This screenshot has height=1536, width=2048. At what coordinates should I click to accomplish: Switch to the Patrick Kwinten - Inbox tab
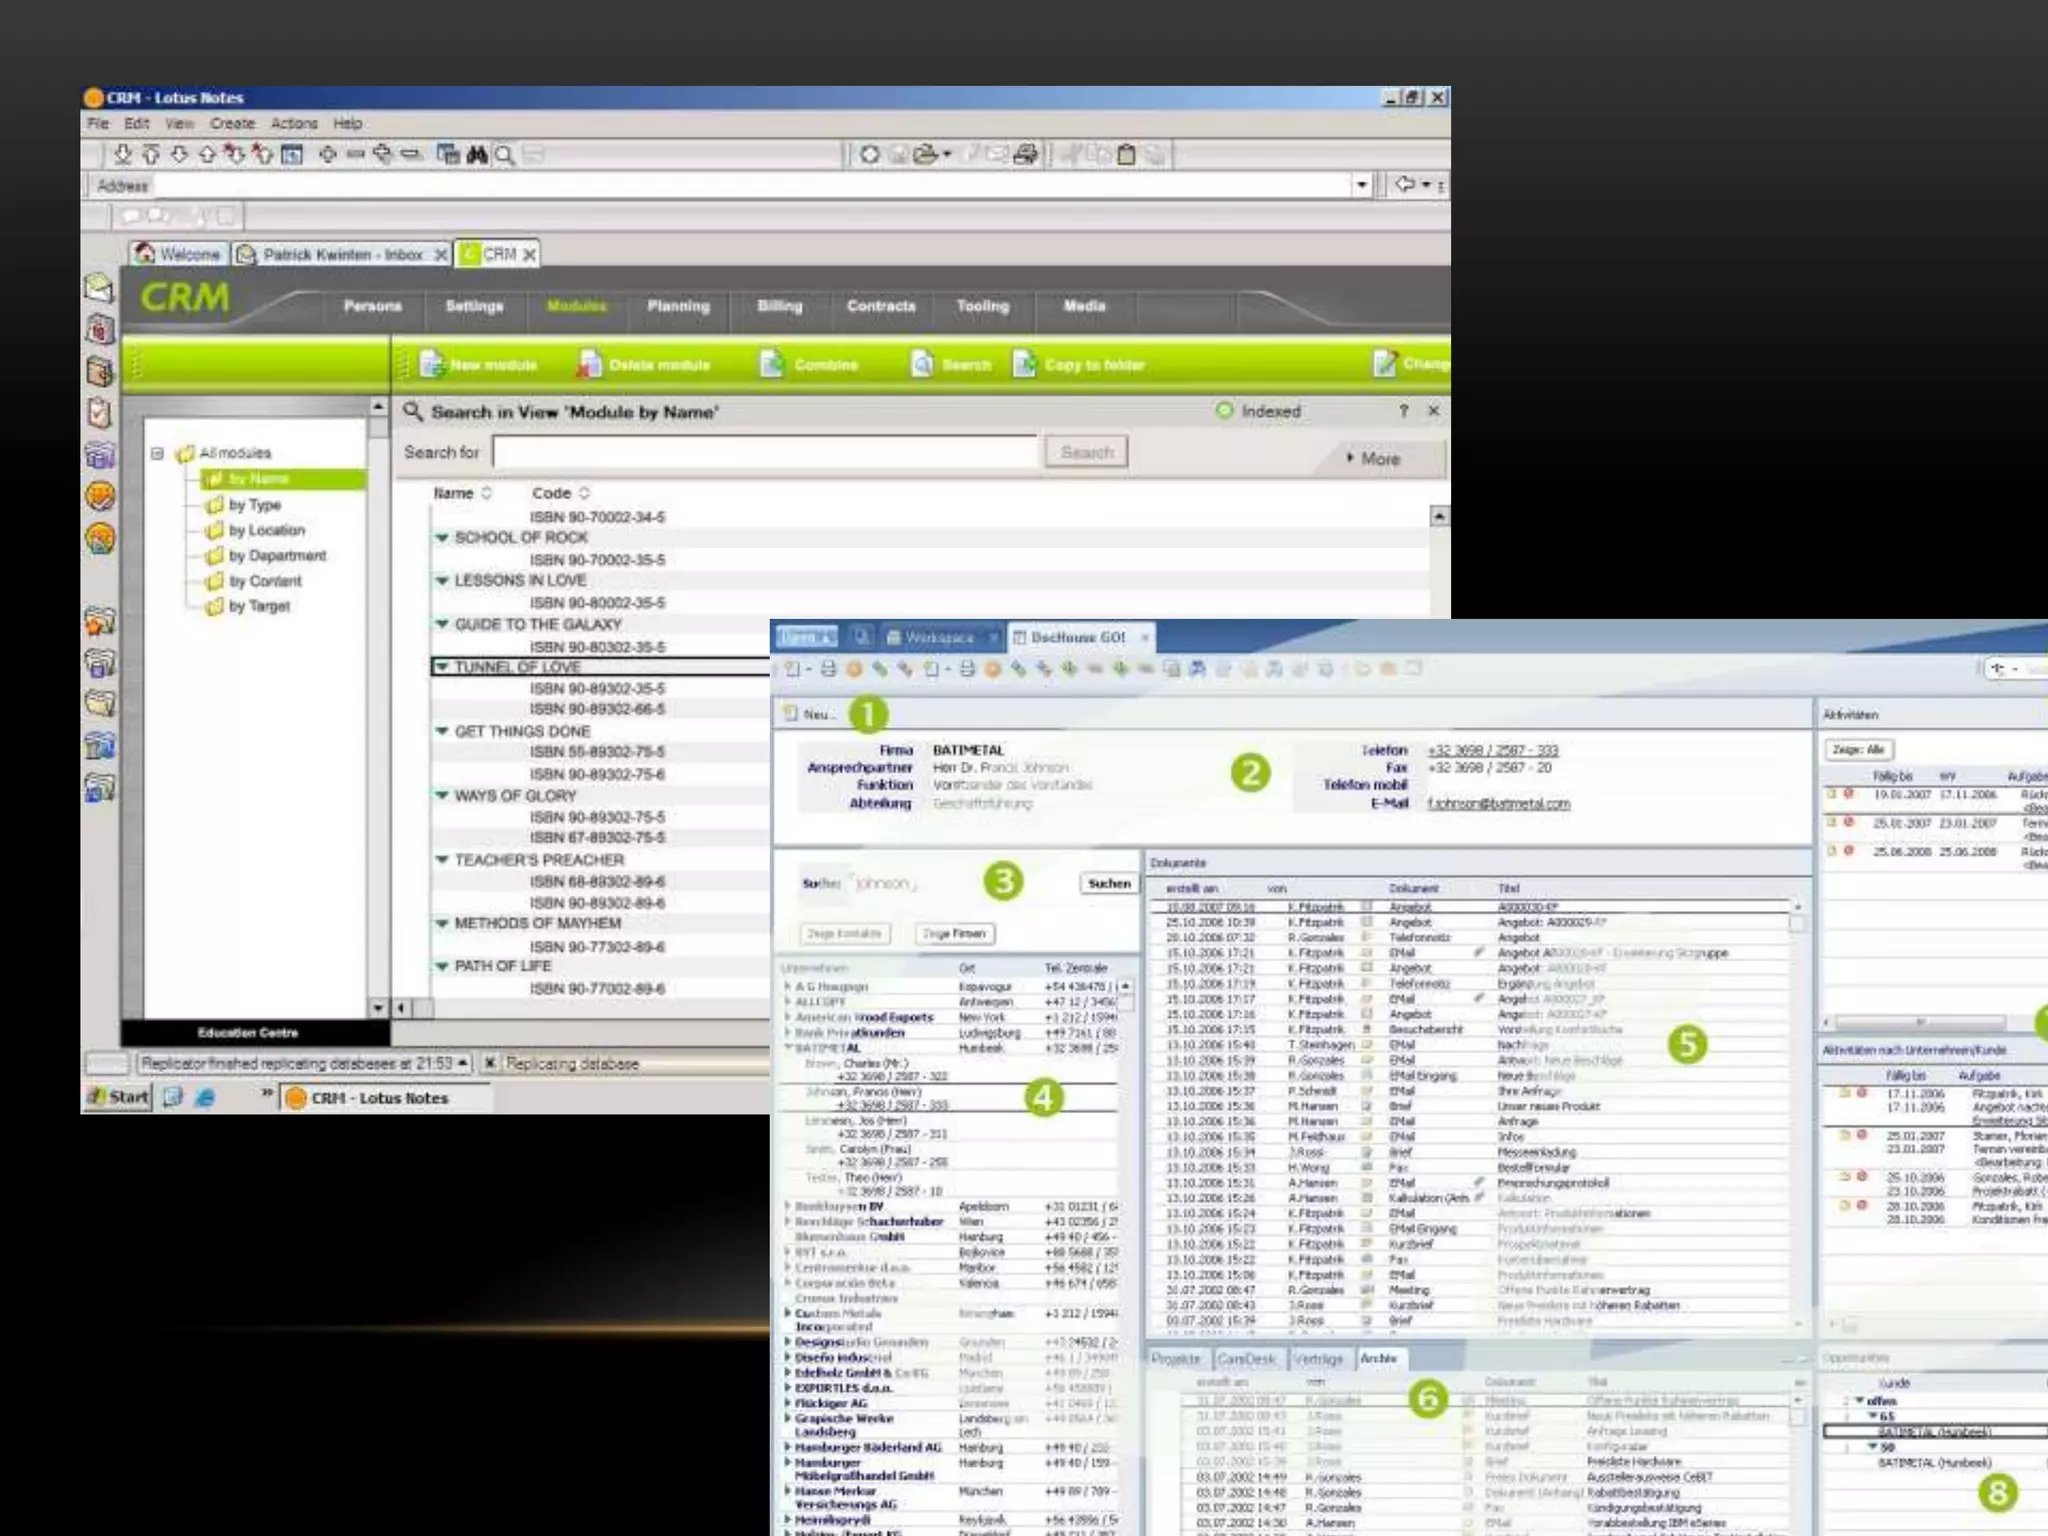[342, 255]
